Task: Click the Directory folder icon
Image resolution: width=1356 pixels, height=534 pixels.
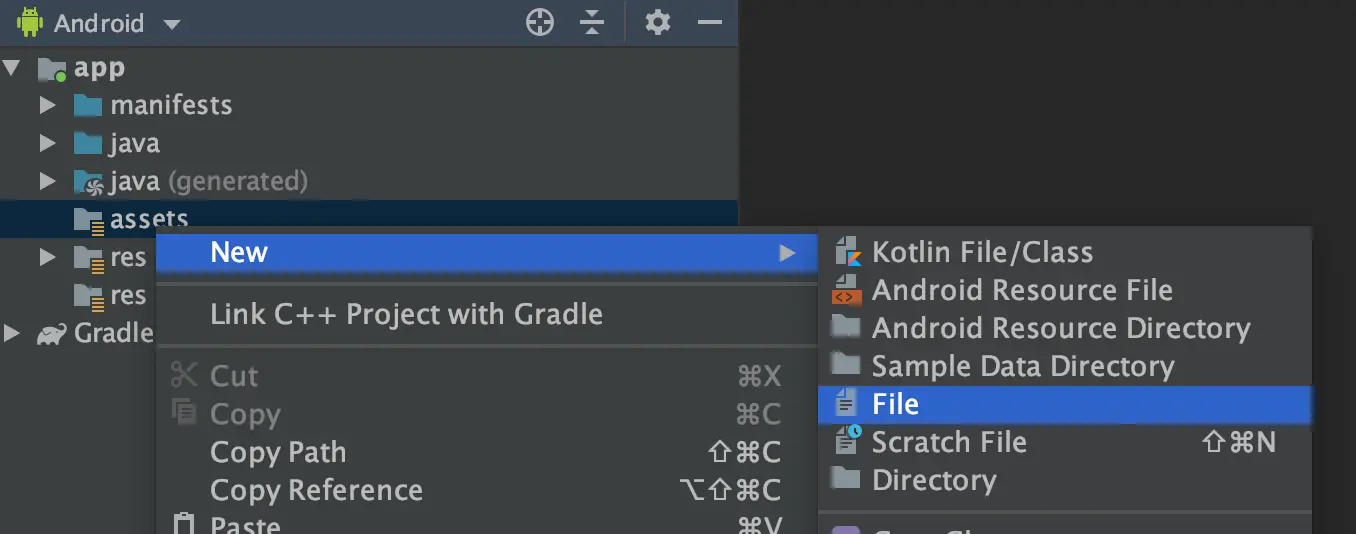Action: (846, 478)
